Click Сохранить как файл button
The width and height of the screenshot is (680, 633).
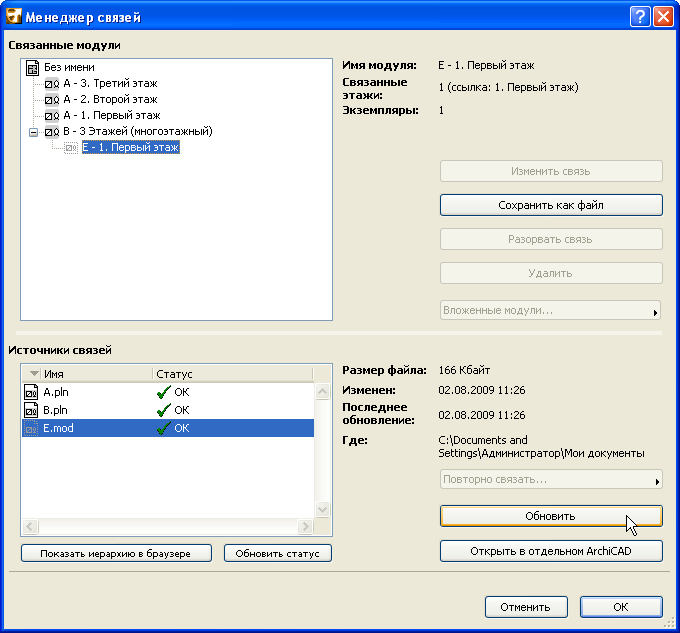point(551,205)
